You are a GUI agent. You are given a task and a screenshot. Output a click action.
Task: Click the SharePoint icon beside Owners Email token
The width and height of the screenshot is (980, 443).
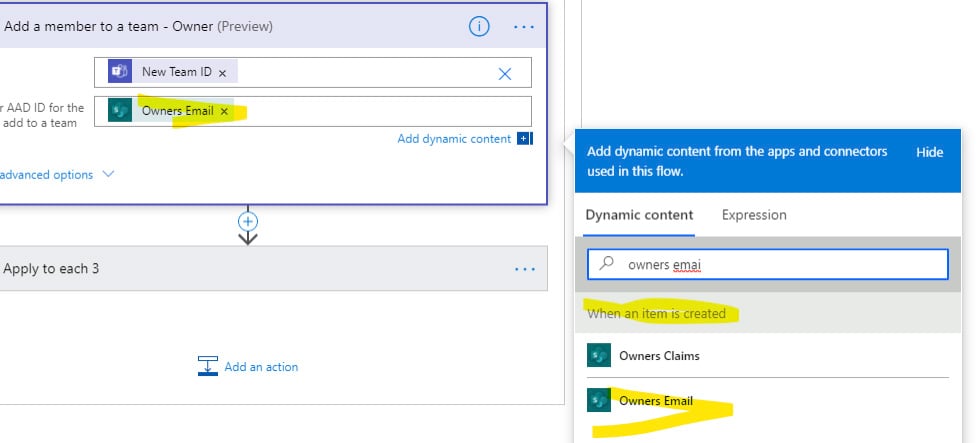(x=119, y=110)
